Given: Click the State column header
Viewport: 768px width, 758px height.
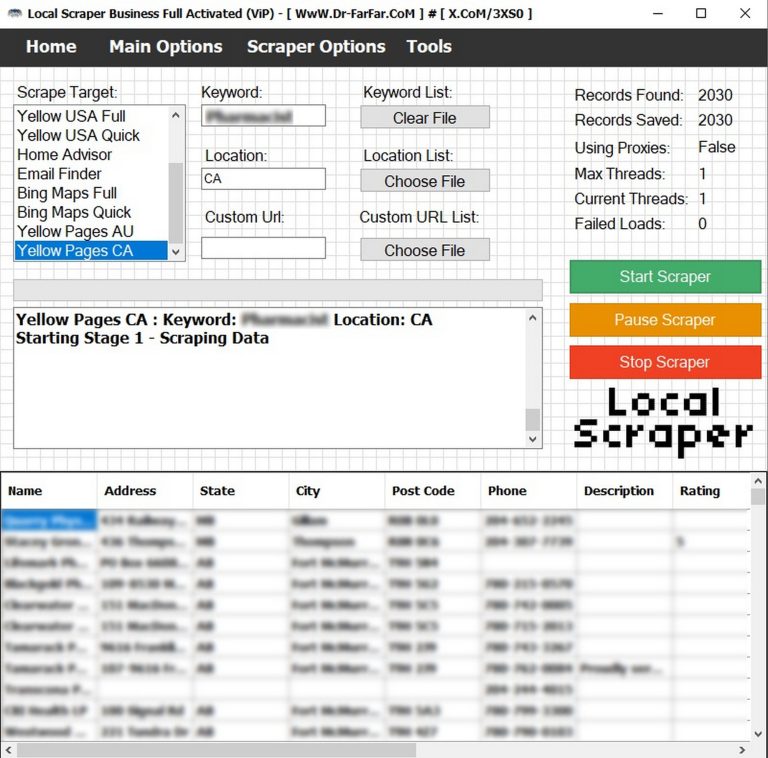Looking at the screenshot, I should [x=240, y=491].
